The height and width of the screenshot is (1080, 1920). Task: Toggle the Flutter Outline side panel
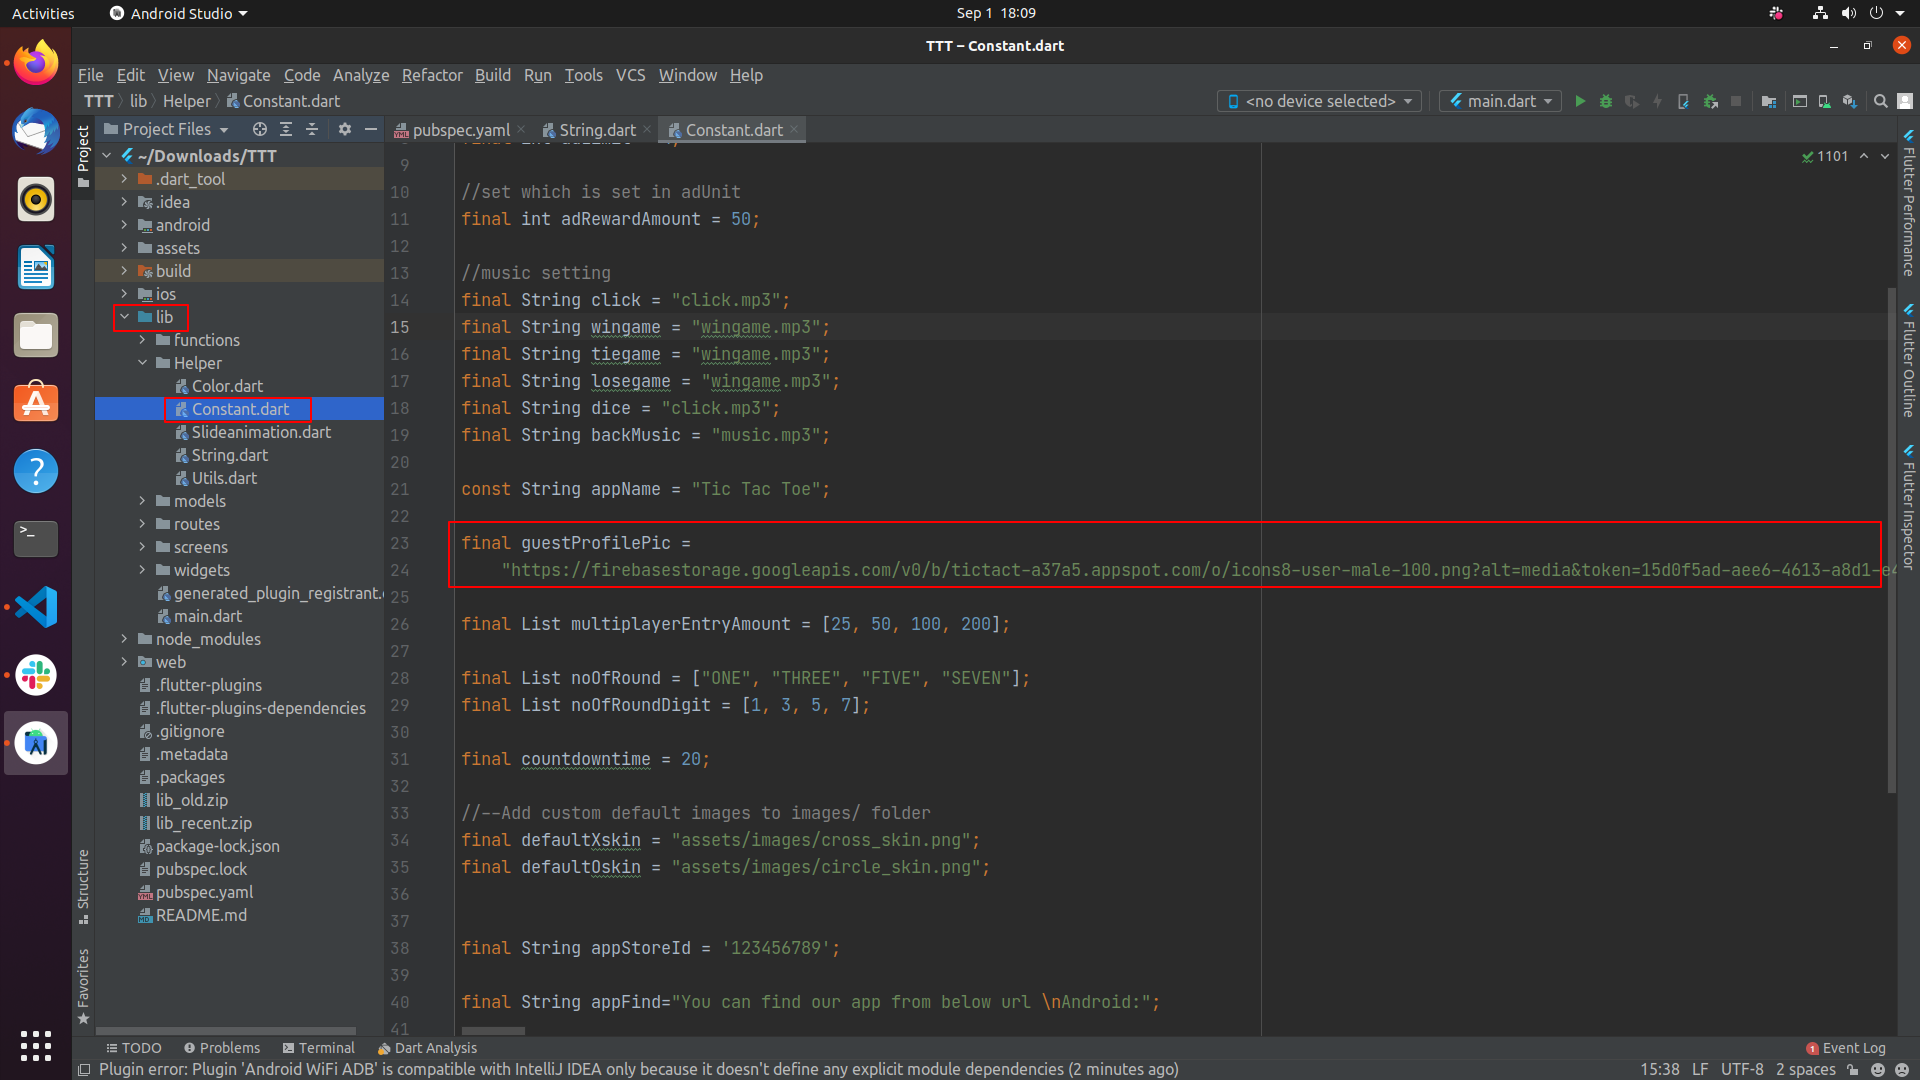coord(1909,361)
